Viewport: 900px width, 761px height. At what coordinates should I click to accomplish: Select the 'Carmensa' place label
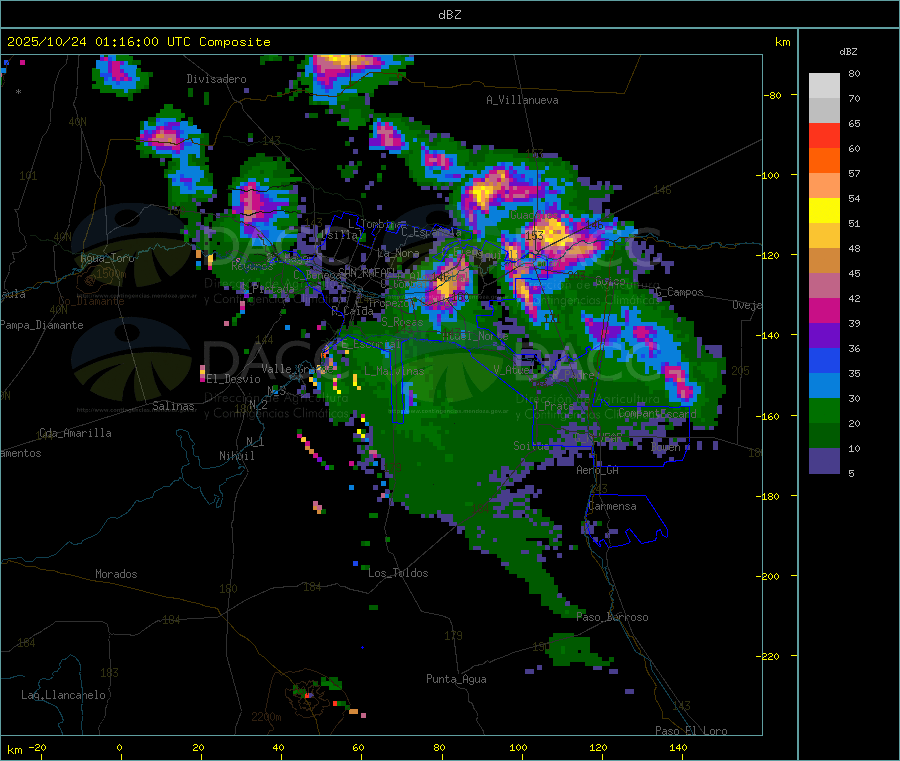[x=612, y=506]
